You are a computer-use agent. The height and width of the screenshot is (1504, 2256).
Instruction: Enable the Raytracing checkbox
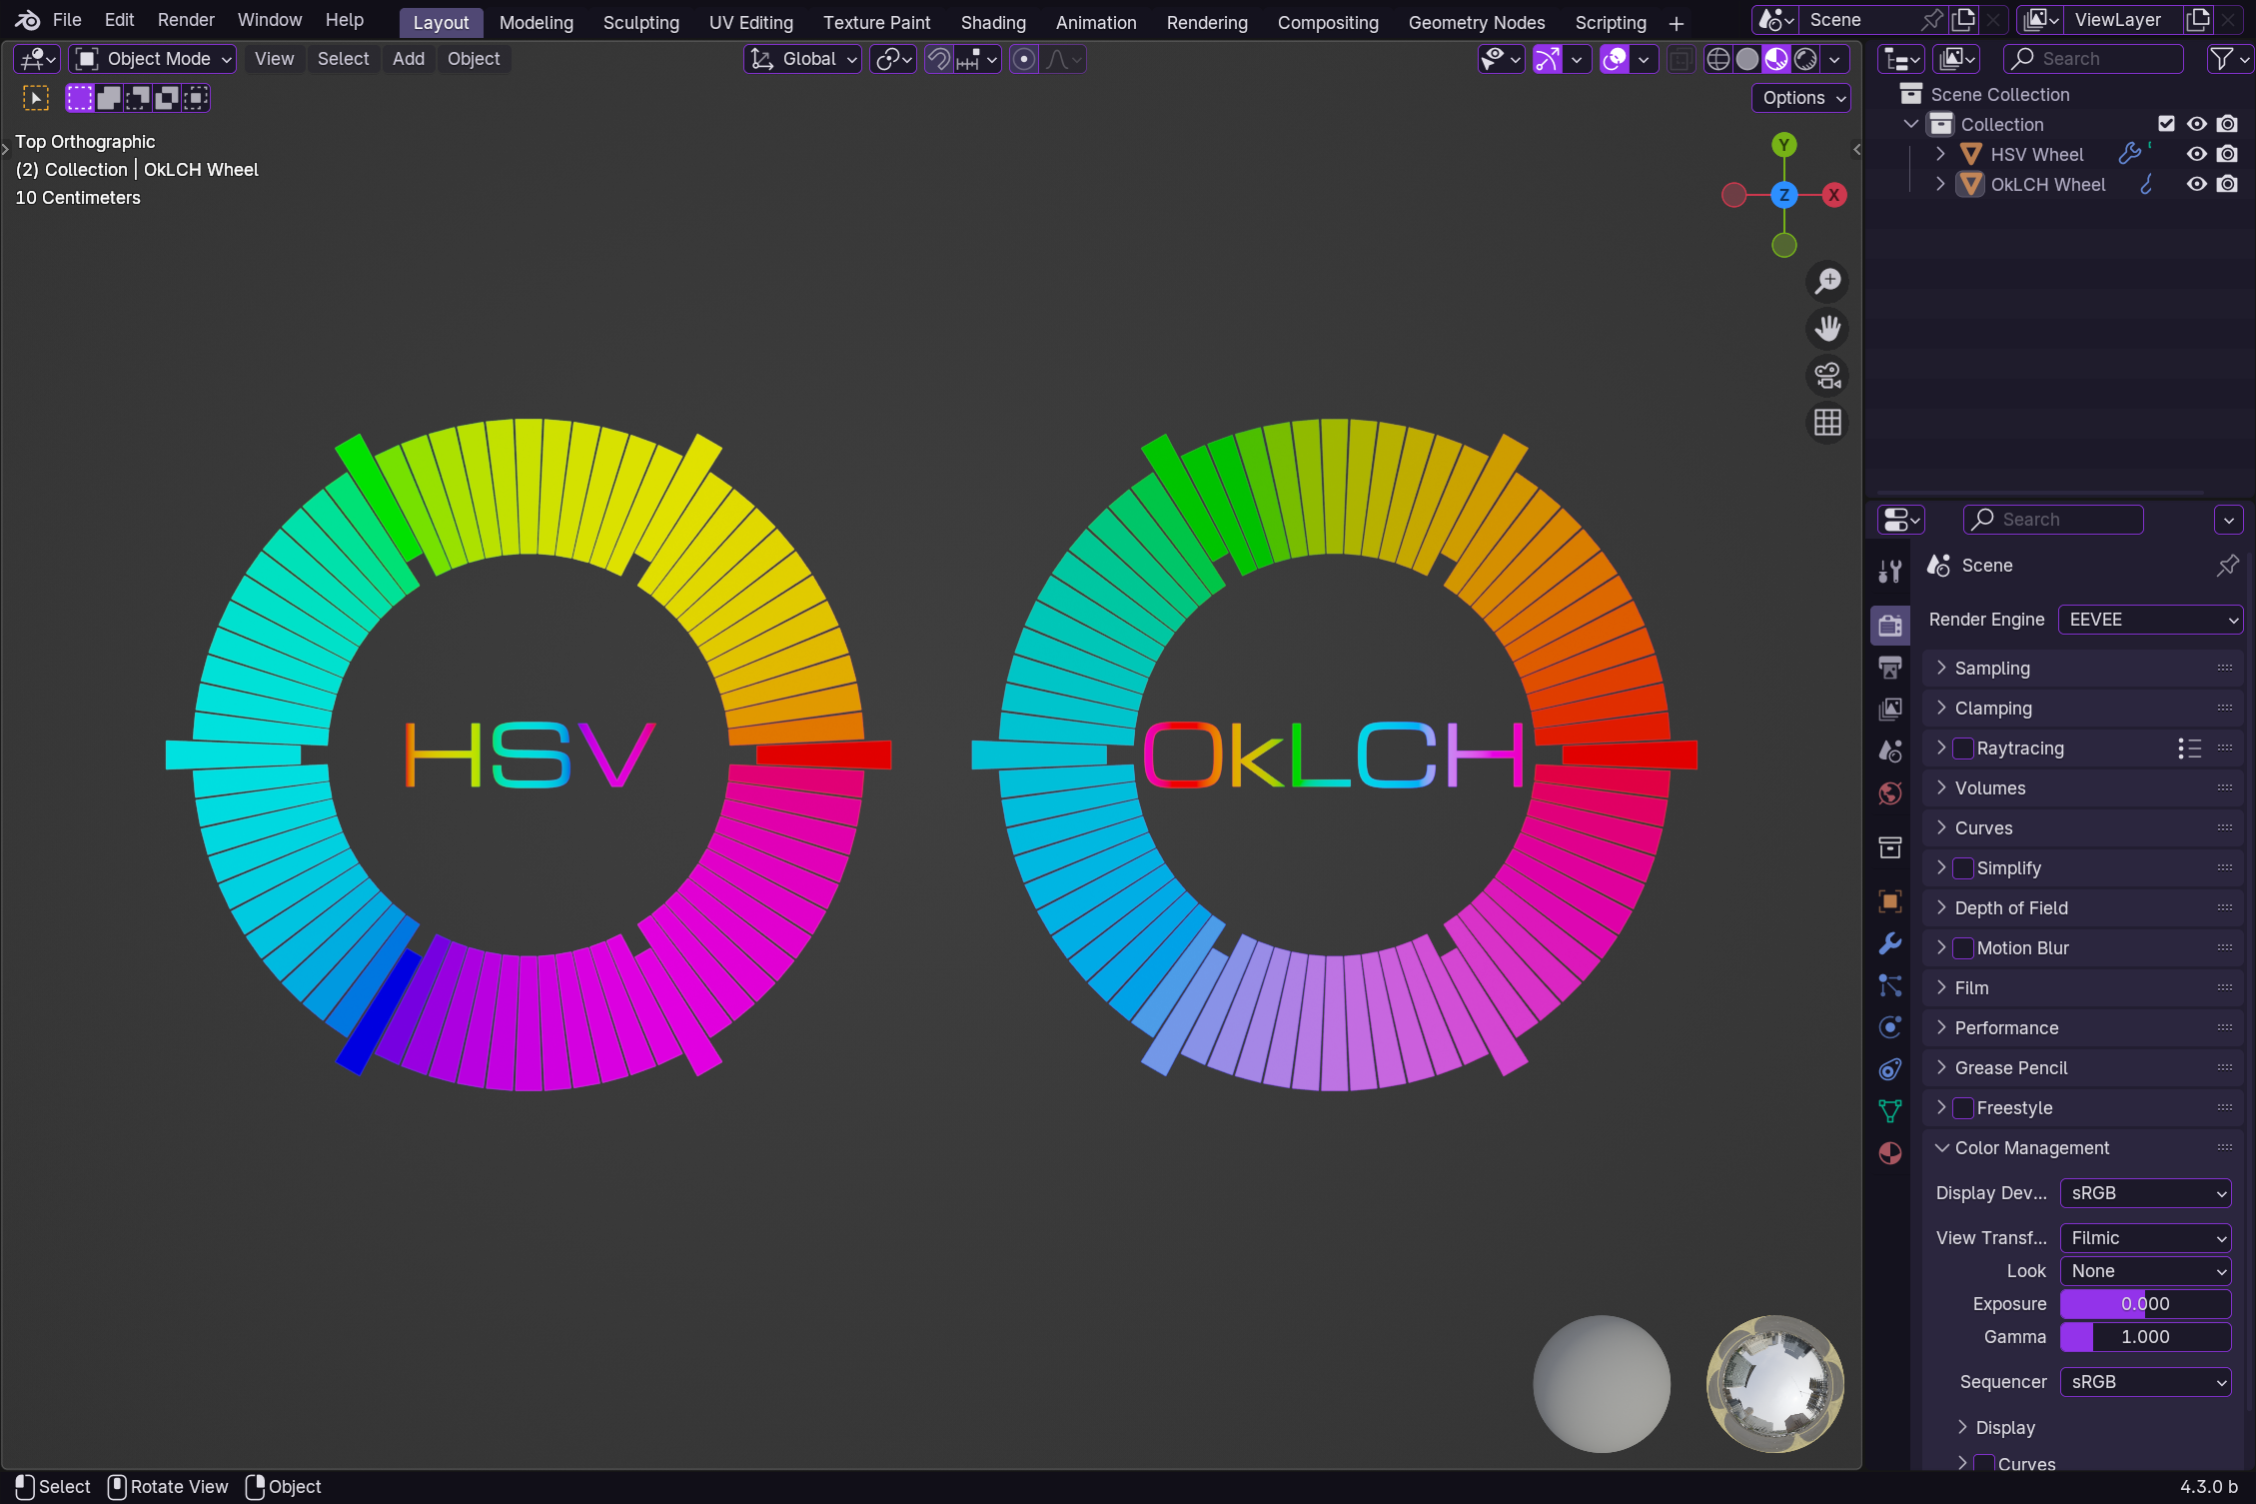point(1963,748)
